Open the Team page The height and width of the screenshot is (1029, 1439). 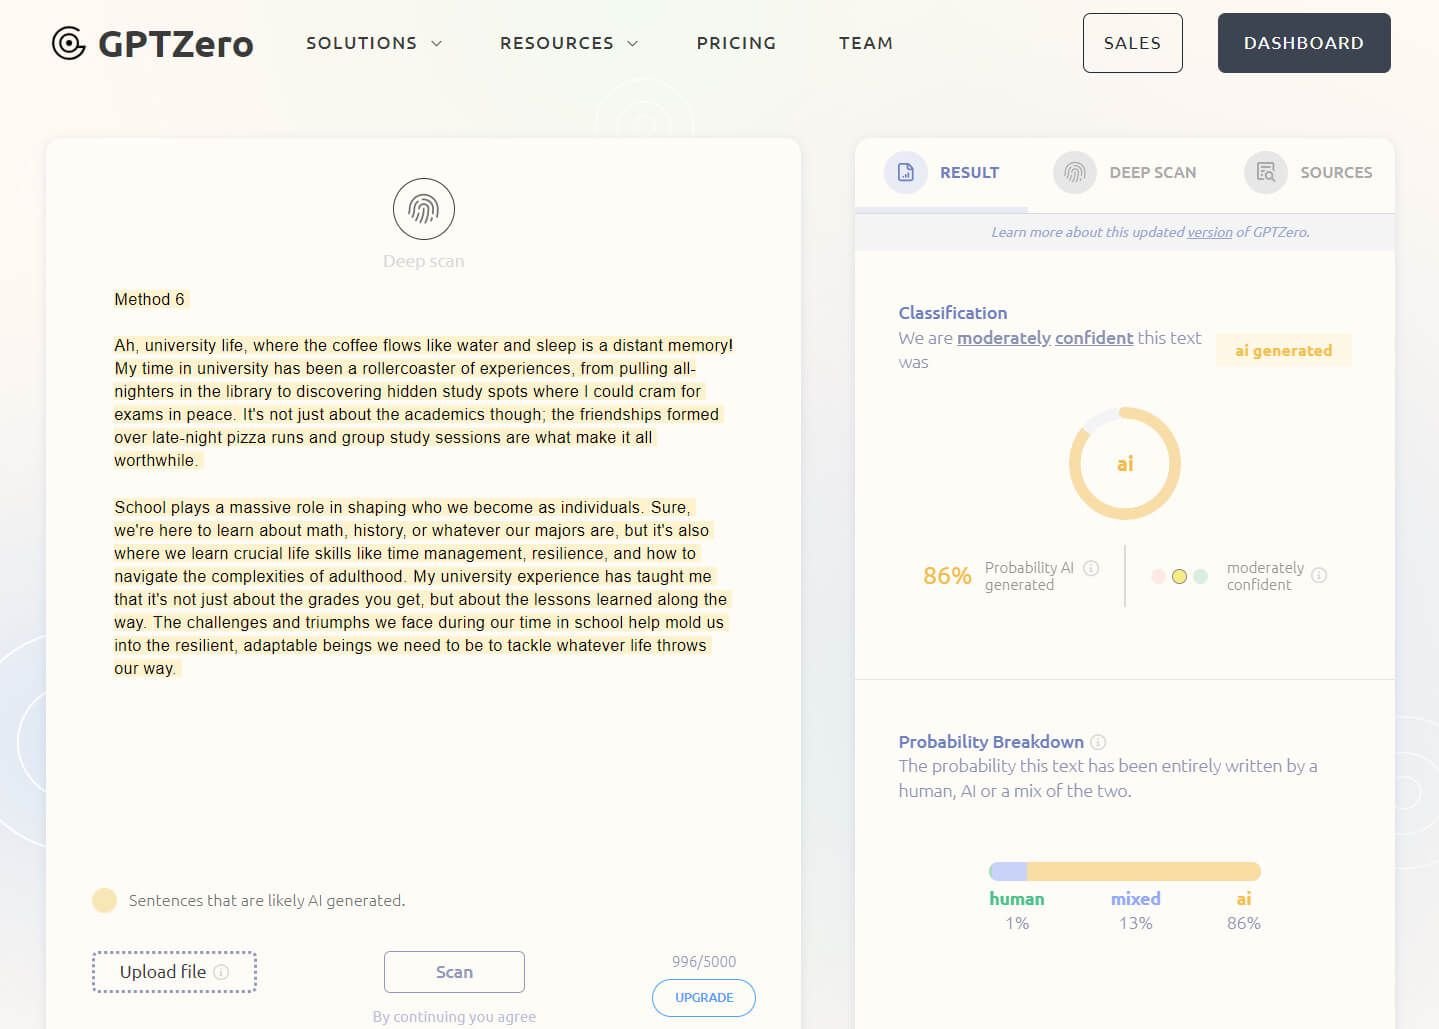point(865,43)
